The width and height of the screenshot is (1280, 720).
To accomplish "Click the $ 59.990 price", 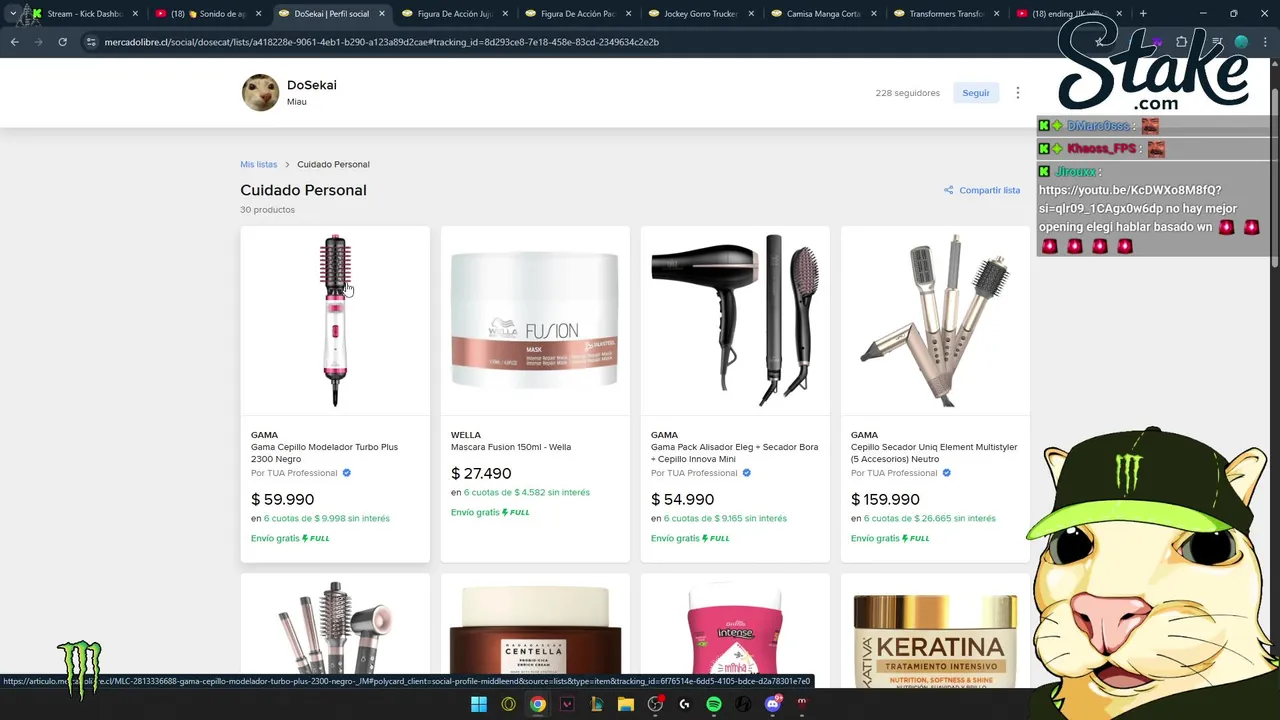I will click(282, 499).
